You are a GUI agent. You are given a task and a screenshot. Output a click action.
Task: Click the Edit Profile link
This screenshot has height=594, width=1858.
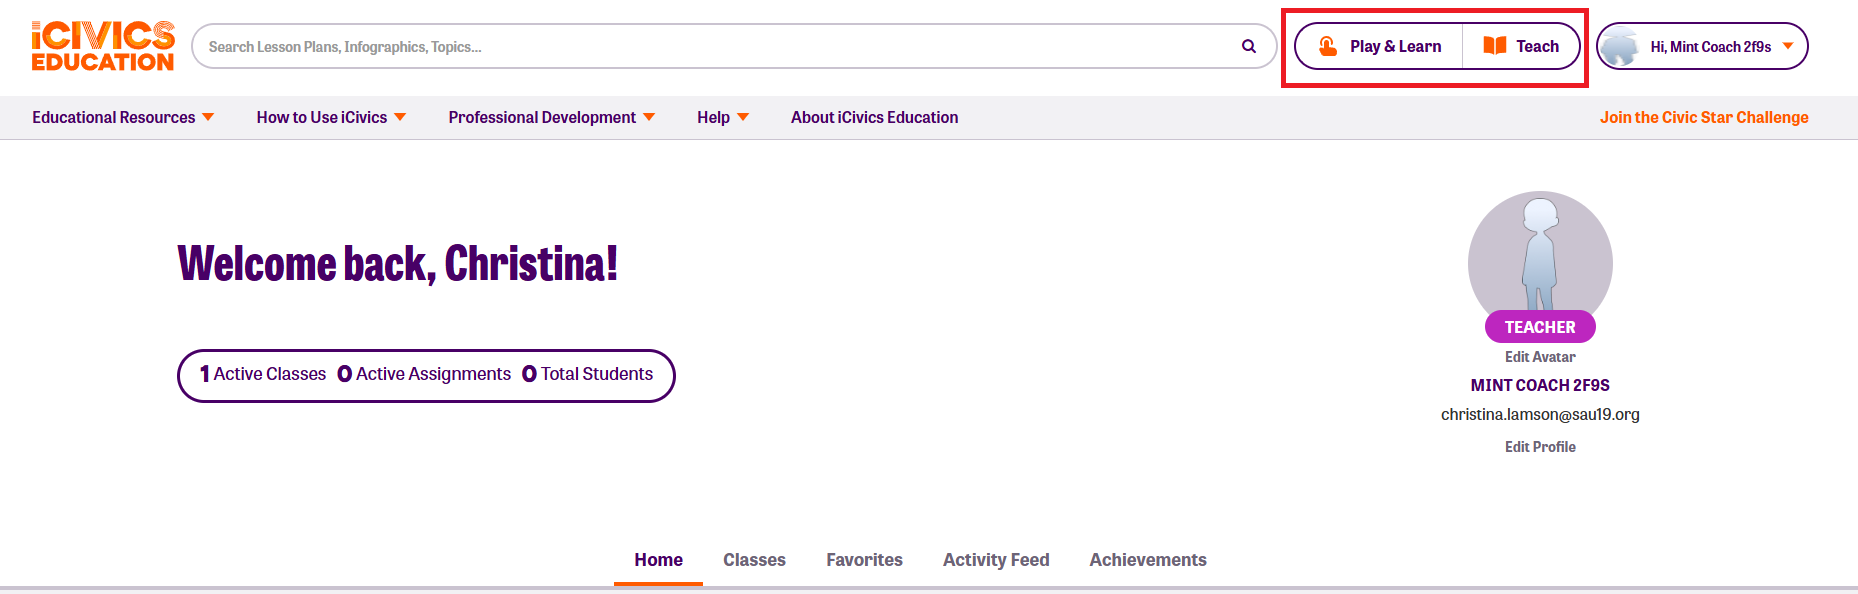pyautogui.click(x=1540, y=447)
